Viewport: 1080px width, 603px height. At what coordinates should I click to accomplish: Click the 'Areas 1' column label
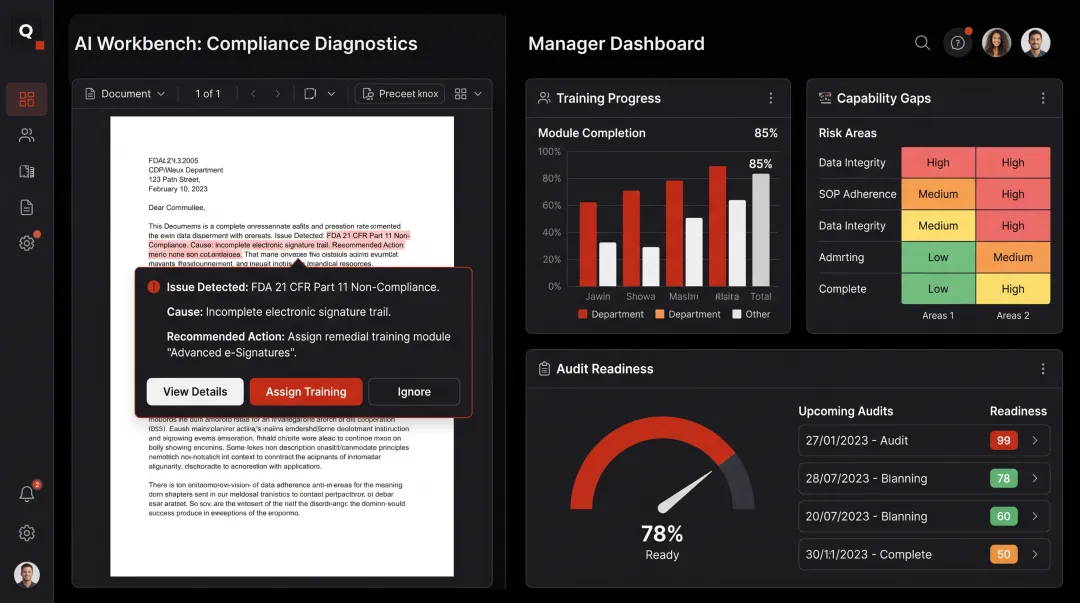click(938, 316)
